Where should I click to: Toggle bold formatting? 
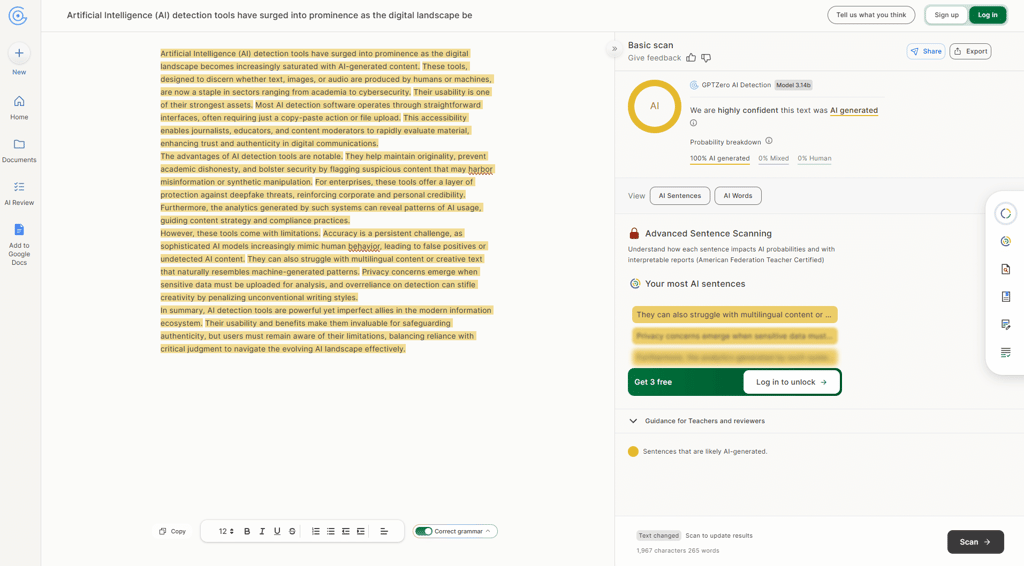(247, 531)
